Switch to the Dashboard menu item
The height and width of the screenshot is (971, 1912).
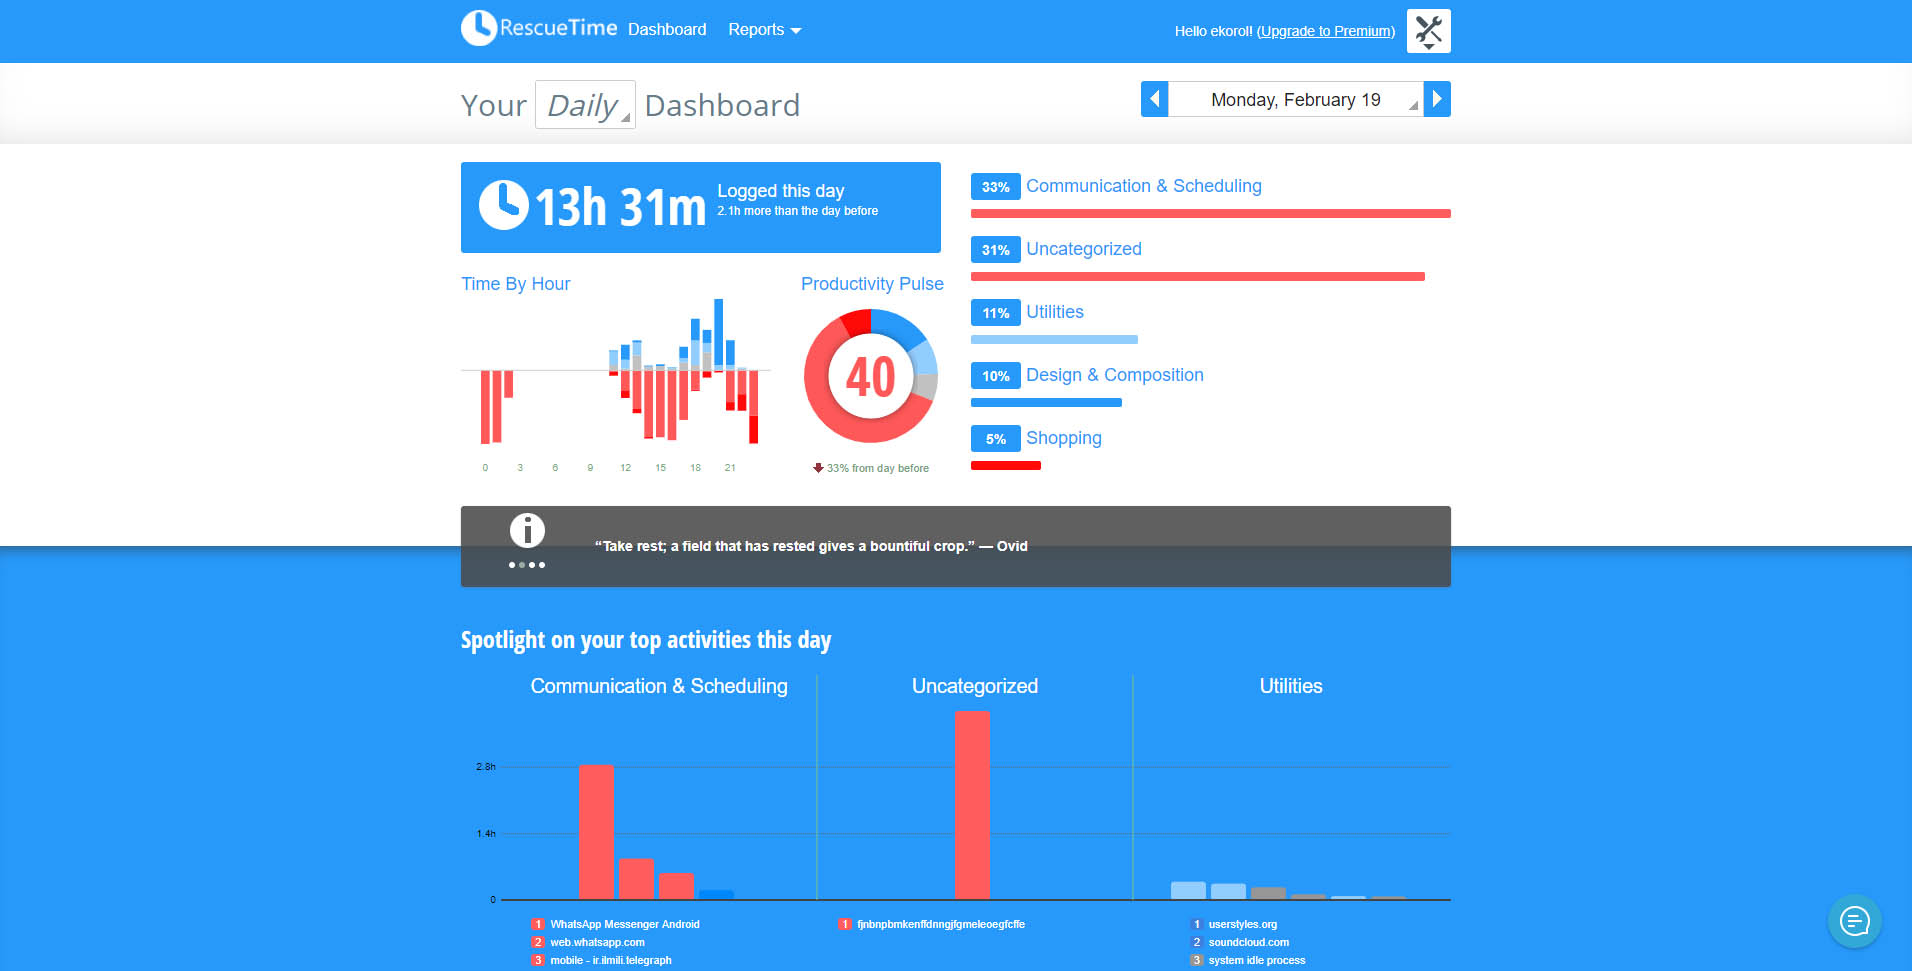(666, 29)
